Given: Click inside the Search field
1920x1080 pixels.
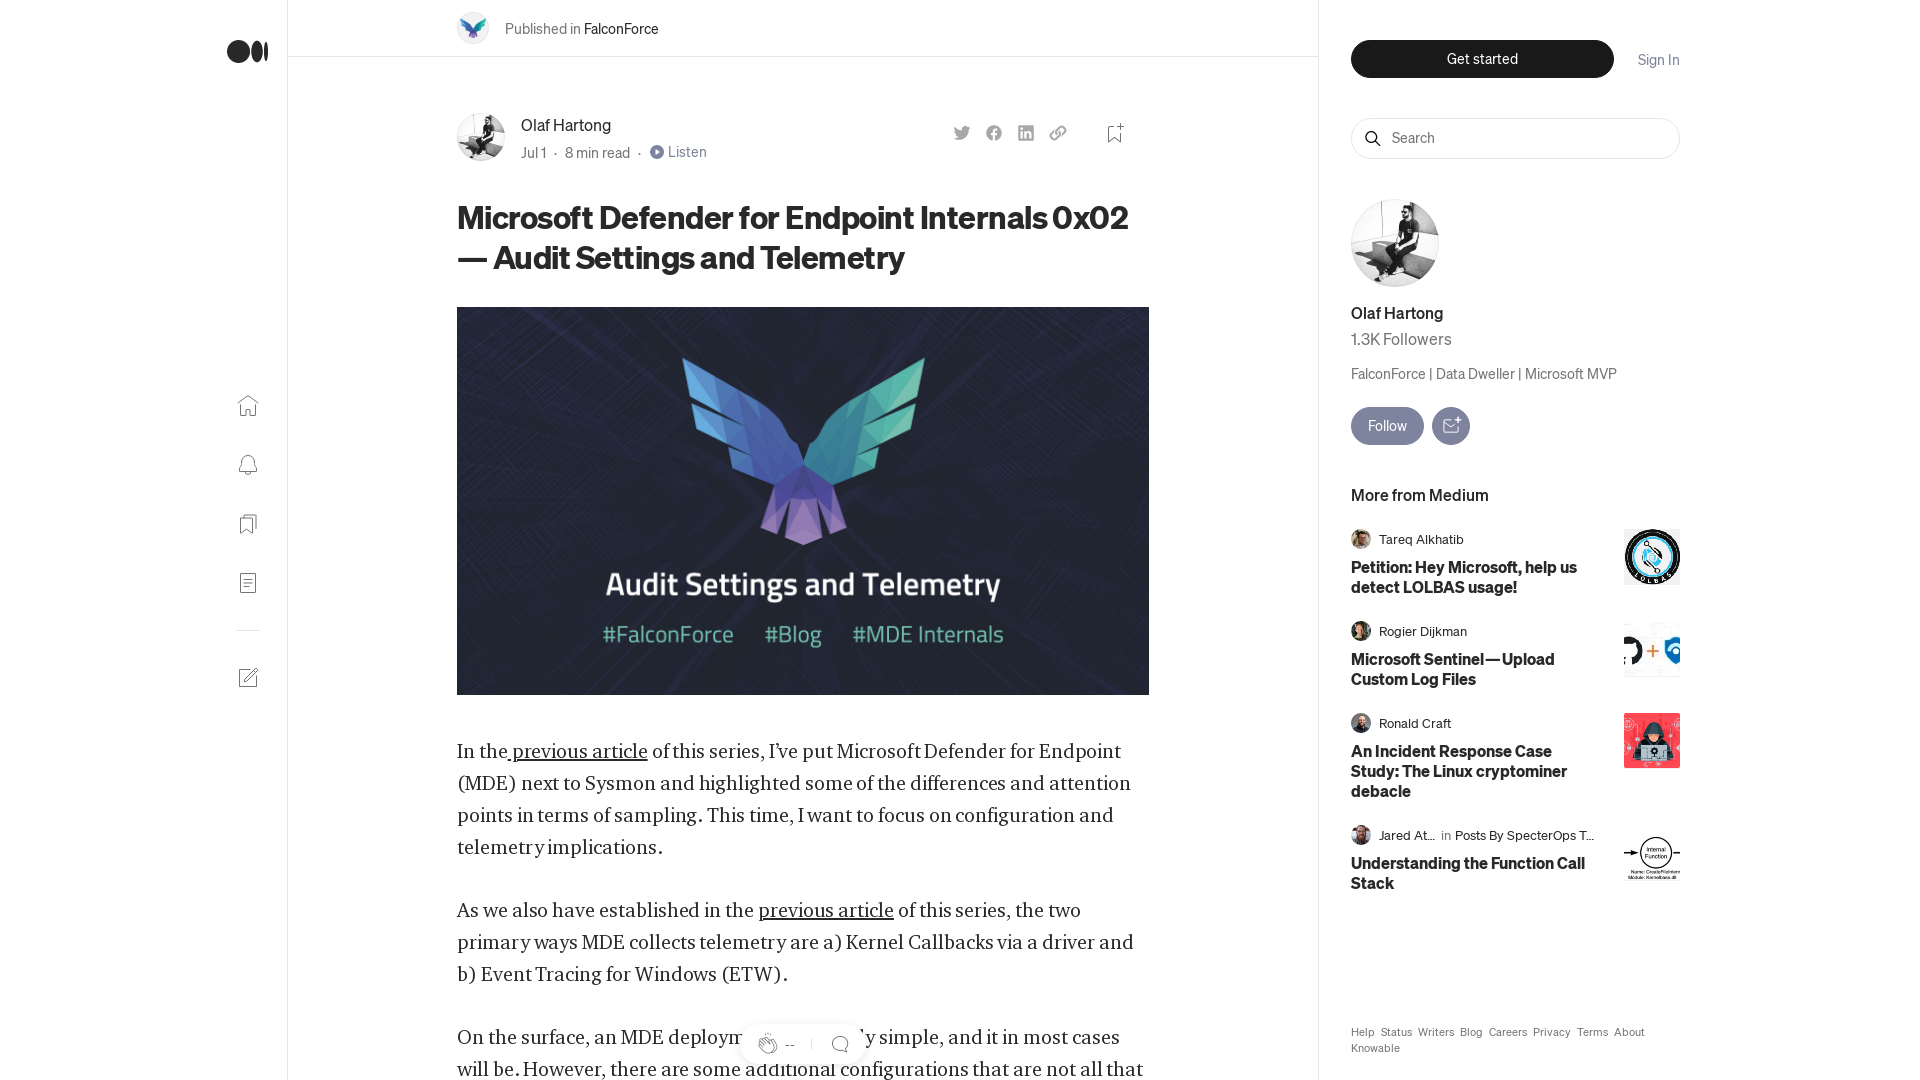Looking at the screenshot, I should click(1514, 138).
